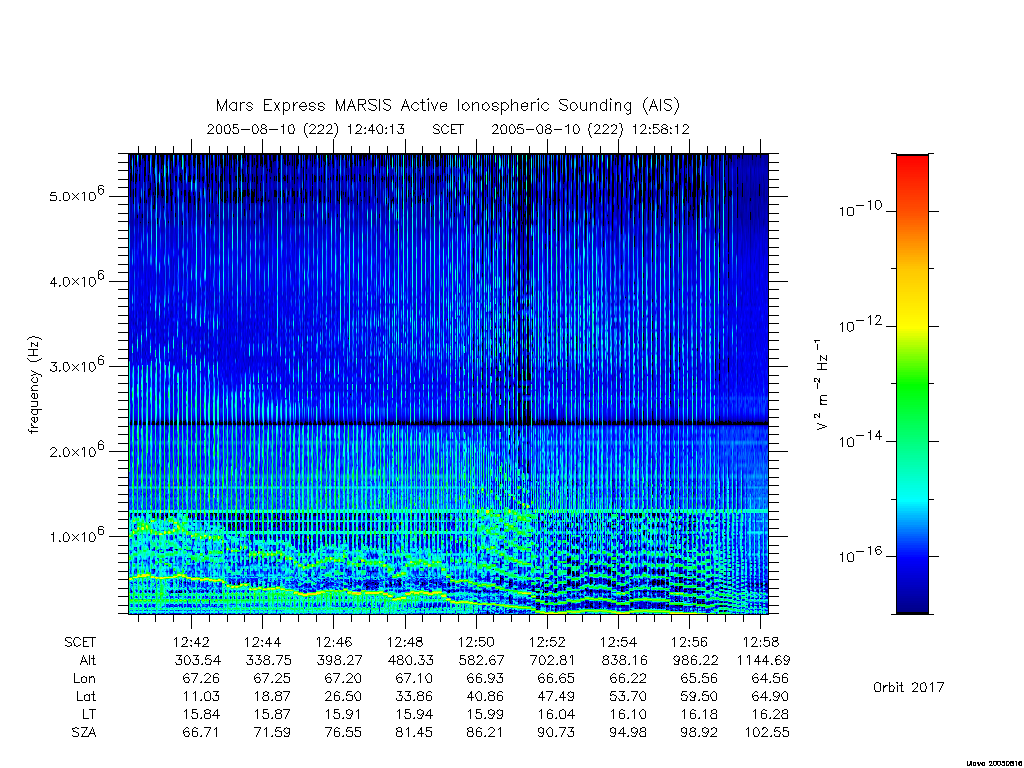Click the altitude value 838.16
The image size is (1024, 768).
pos(624,660)
